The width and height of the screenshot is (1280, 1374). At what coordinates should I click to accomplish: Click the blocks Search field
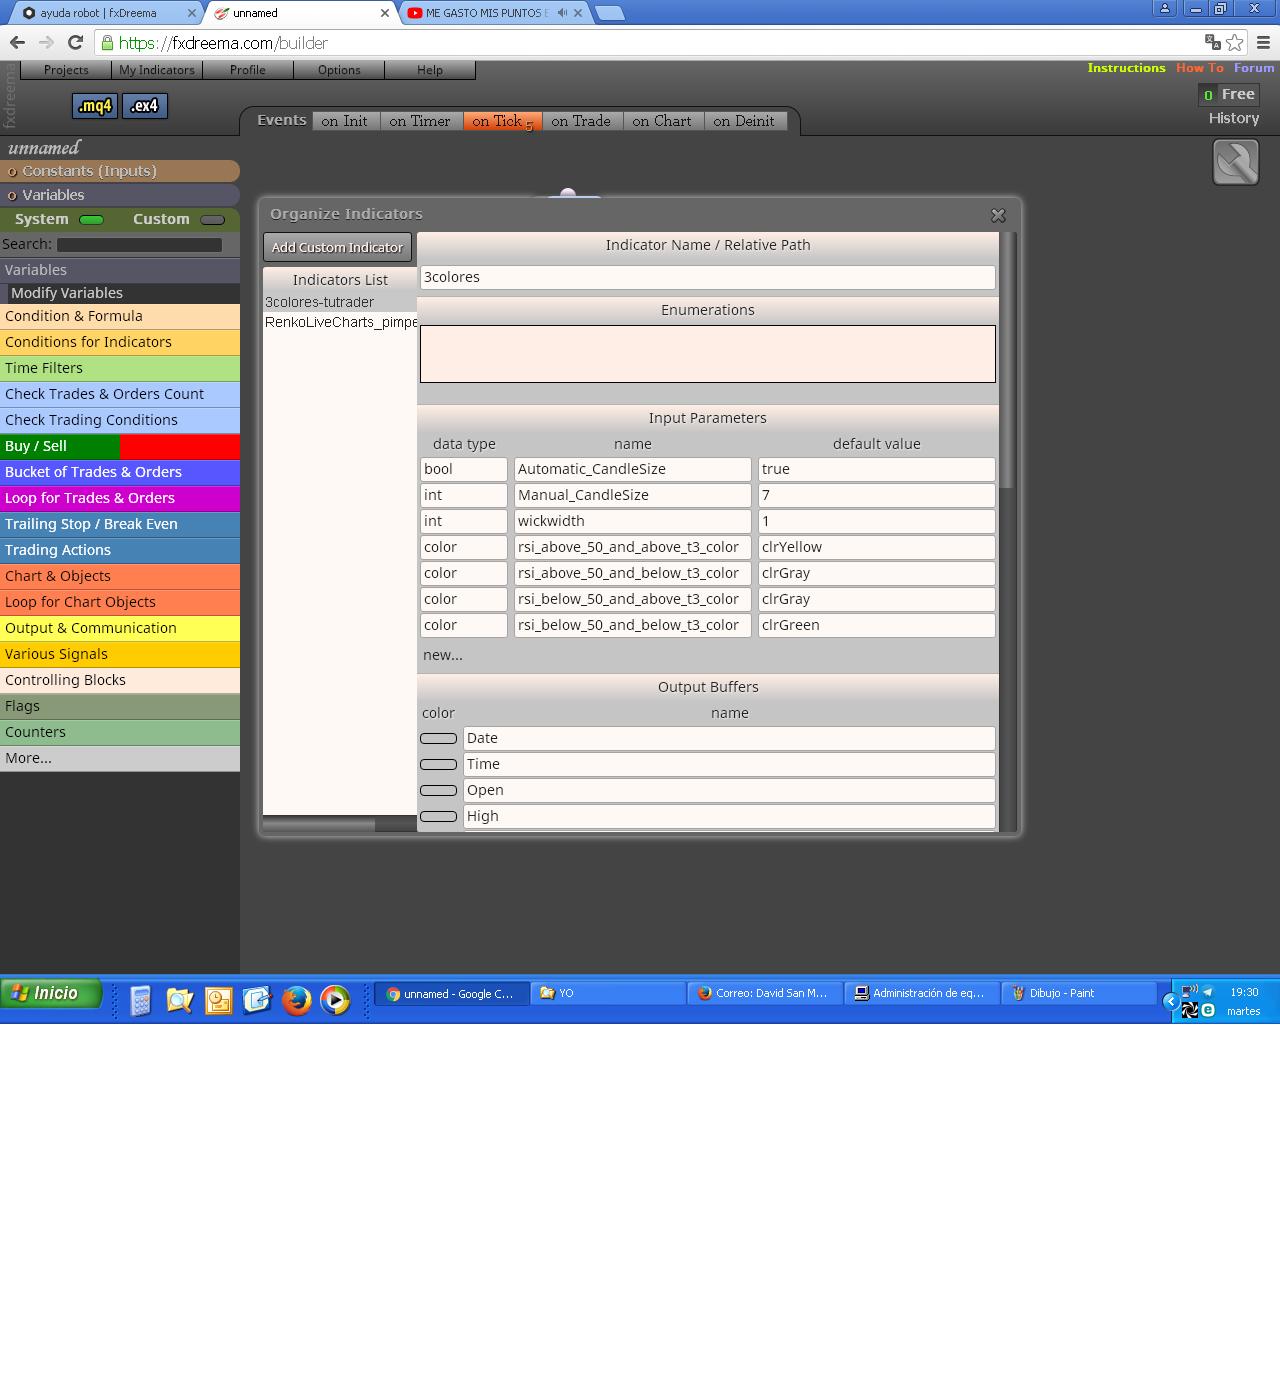pos(139,245)
